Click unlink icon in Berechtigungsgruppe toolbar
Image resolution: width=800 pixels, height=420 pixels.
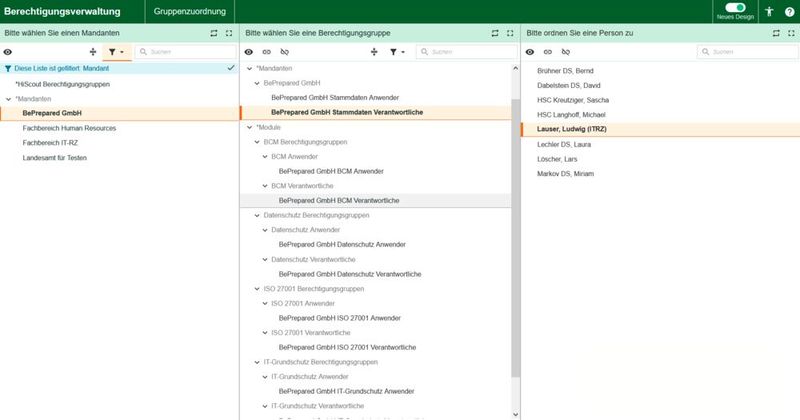click(285, 52)
